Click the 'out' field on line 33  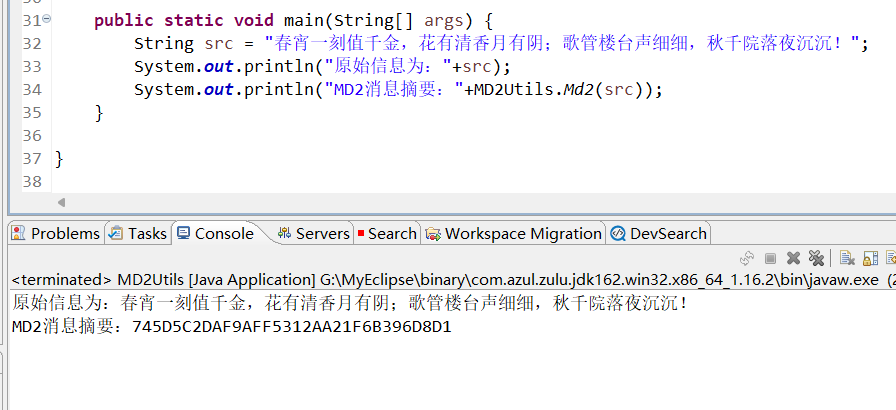click(219, 67)
